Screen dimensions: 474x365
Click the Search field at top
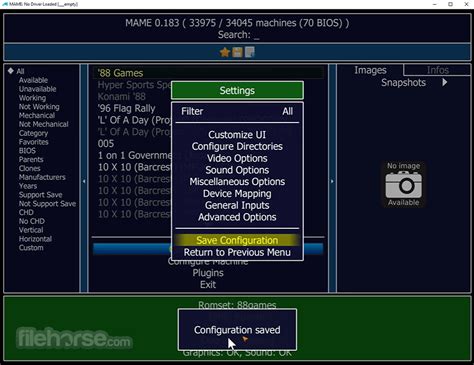pos(237,35)
